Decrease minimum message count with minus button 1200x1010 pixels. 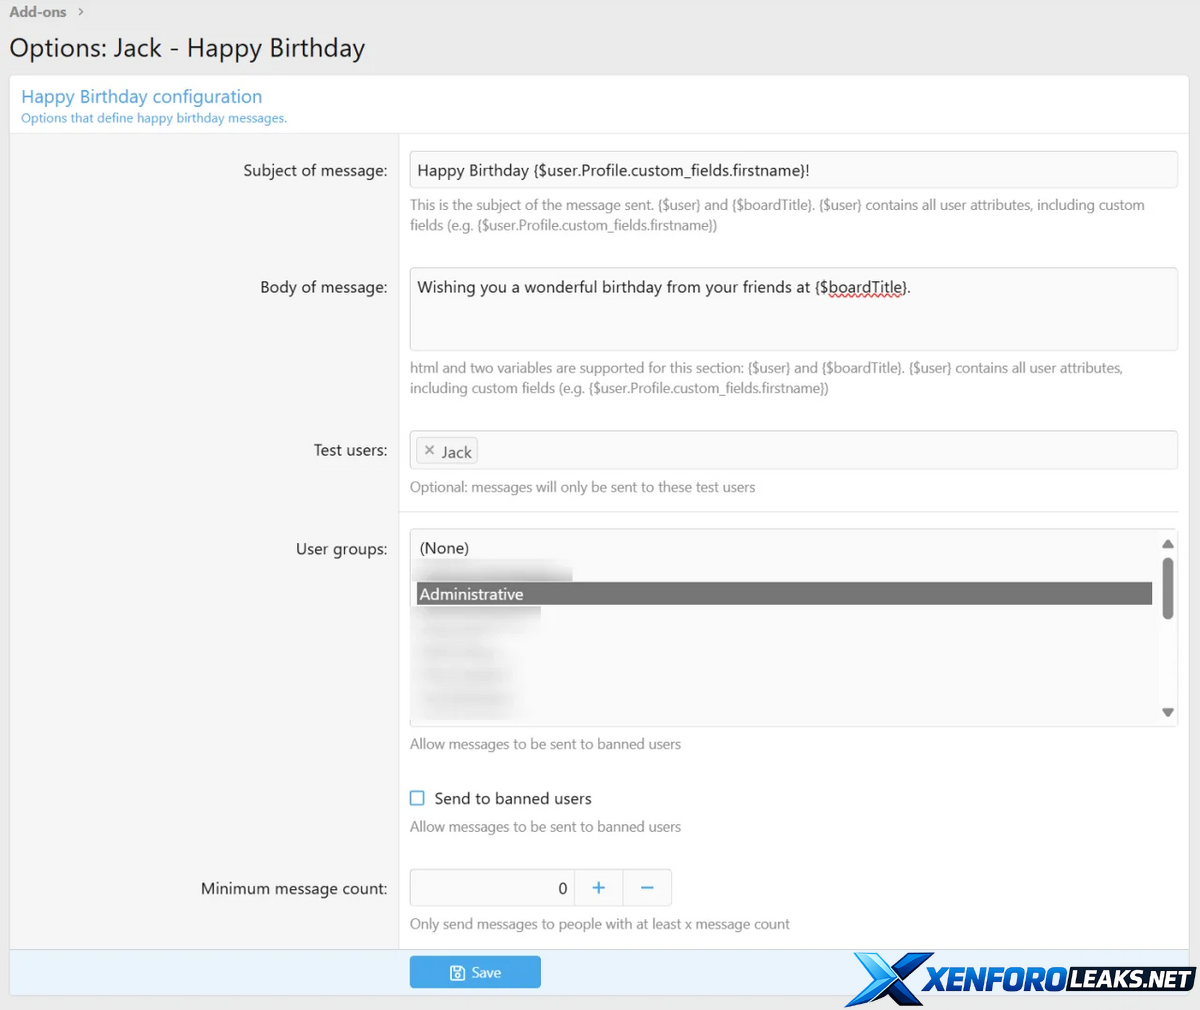coord(647,888)
